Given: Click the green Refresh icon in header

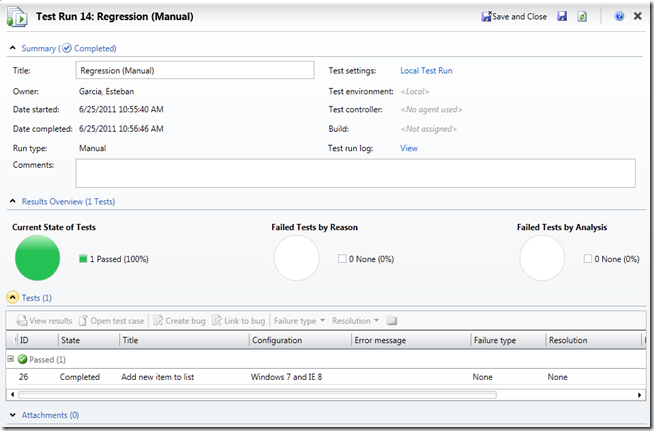Looking at the screenshot, I should pyautogui.click(x=585, y=17).
